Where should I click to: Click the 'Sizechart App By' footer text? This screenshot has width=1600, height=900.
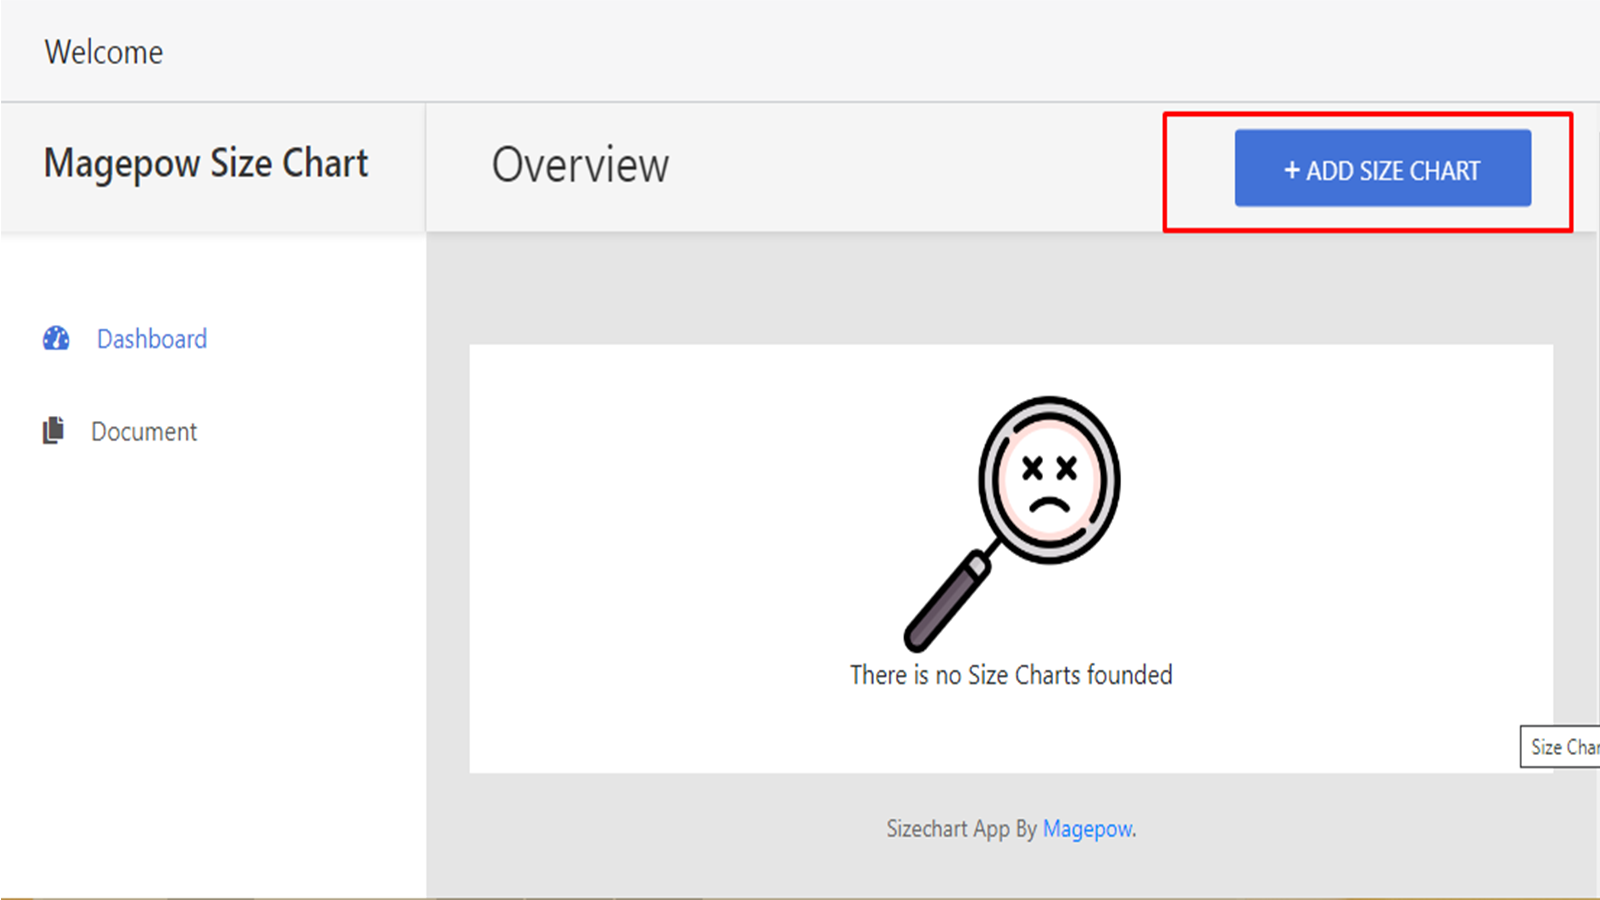[x=961, y=829]
